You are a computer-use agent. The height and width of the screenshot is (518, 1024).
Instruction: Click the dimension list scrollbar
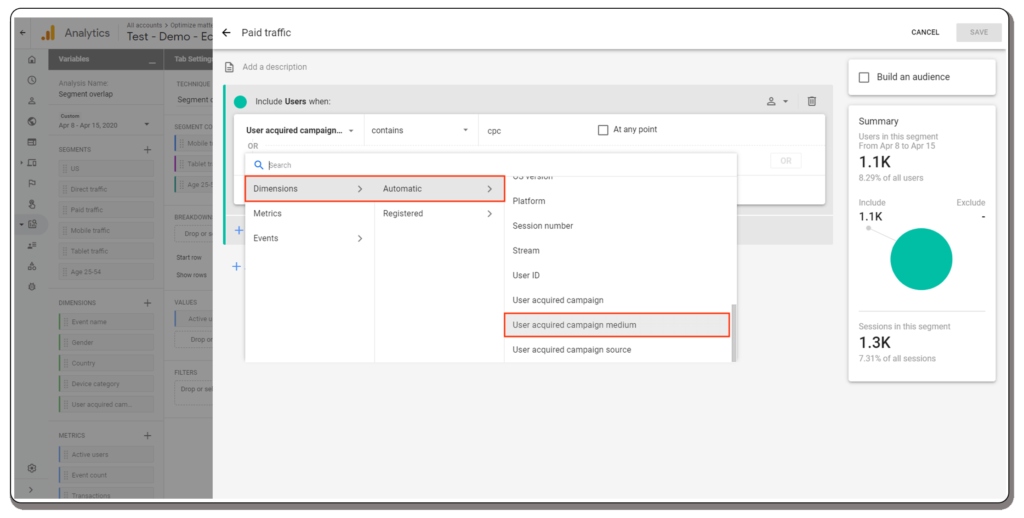[x=733, y=332]
